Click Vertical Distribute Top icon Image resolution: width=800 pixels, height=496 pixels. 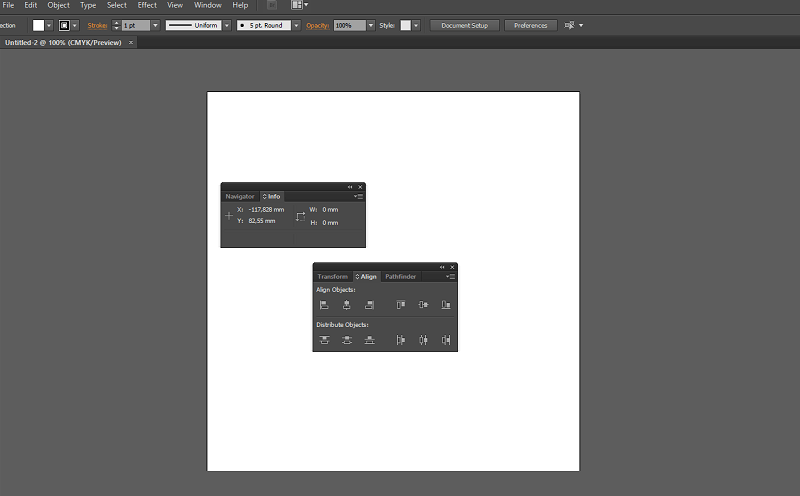(324, 340)
